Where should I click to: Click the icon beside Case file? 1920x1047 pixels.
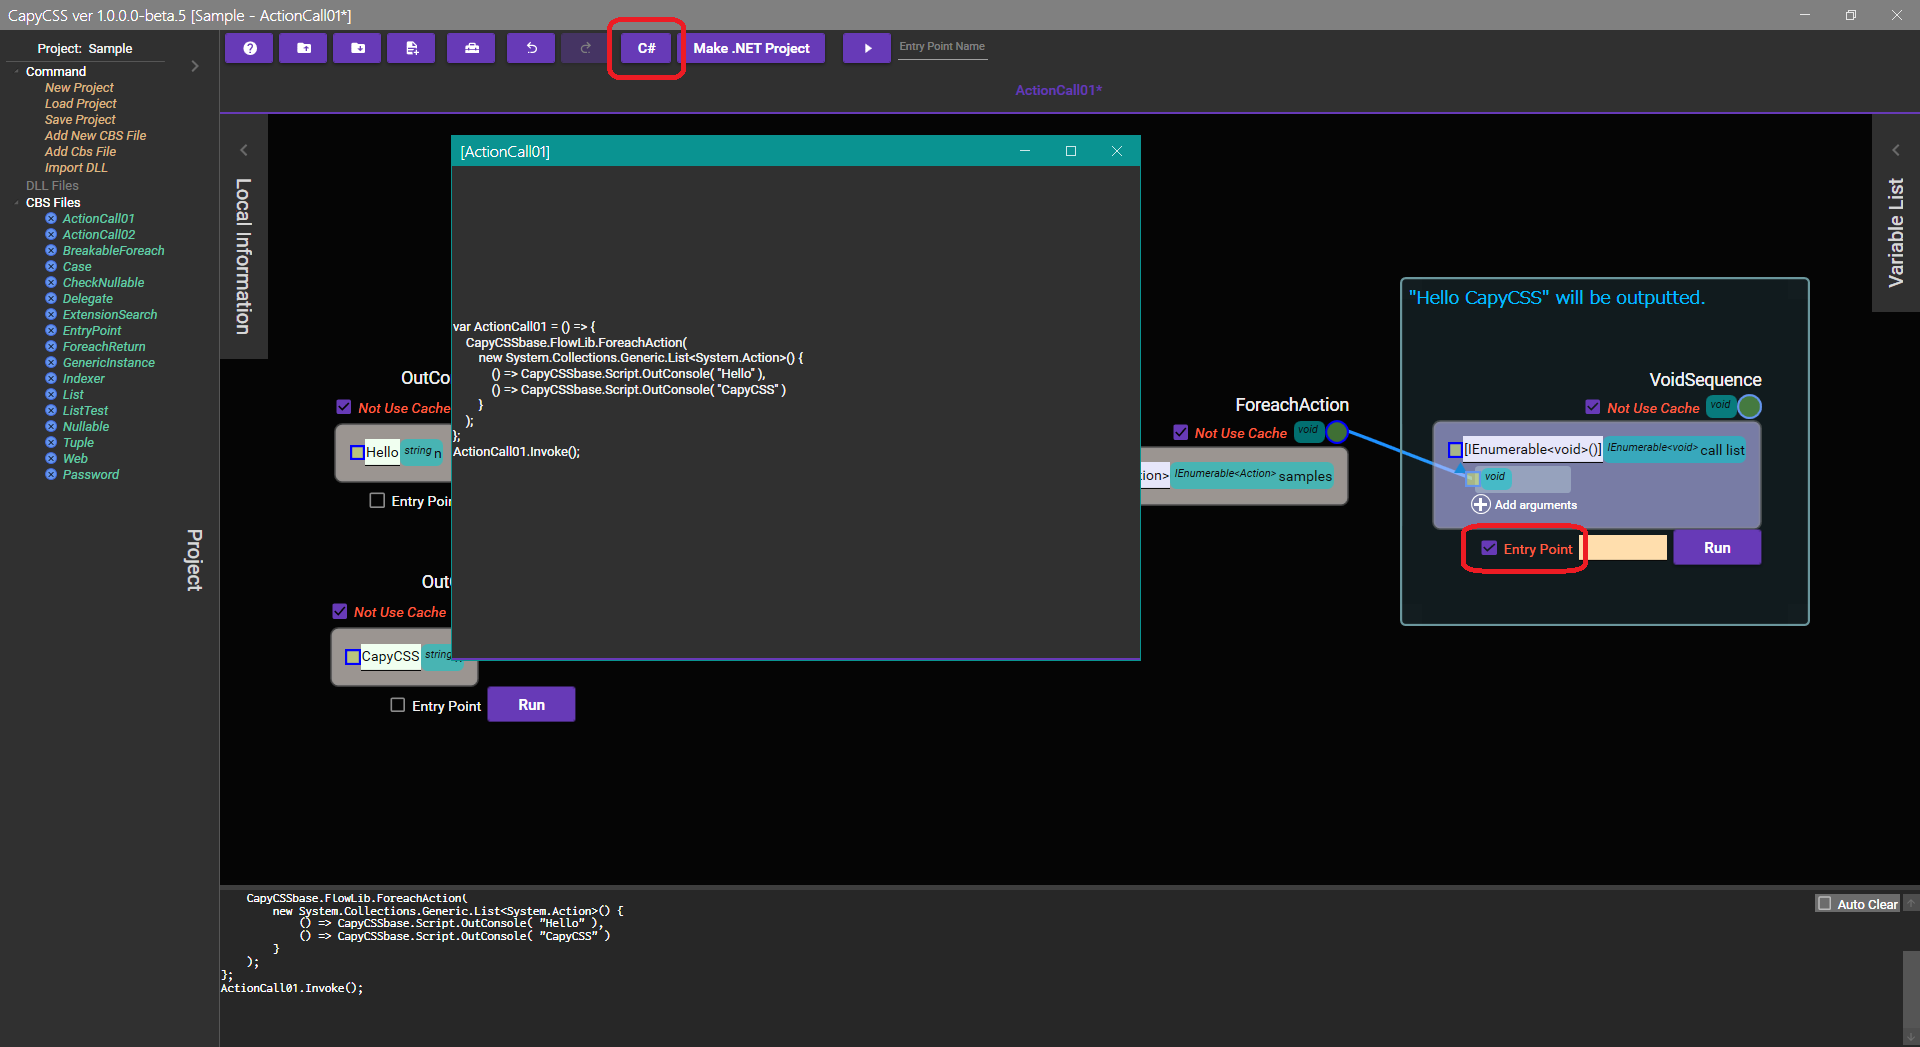coord(51,266)
